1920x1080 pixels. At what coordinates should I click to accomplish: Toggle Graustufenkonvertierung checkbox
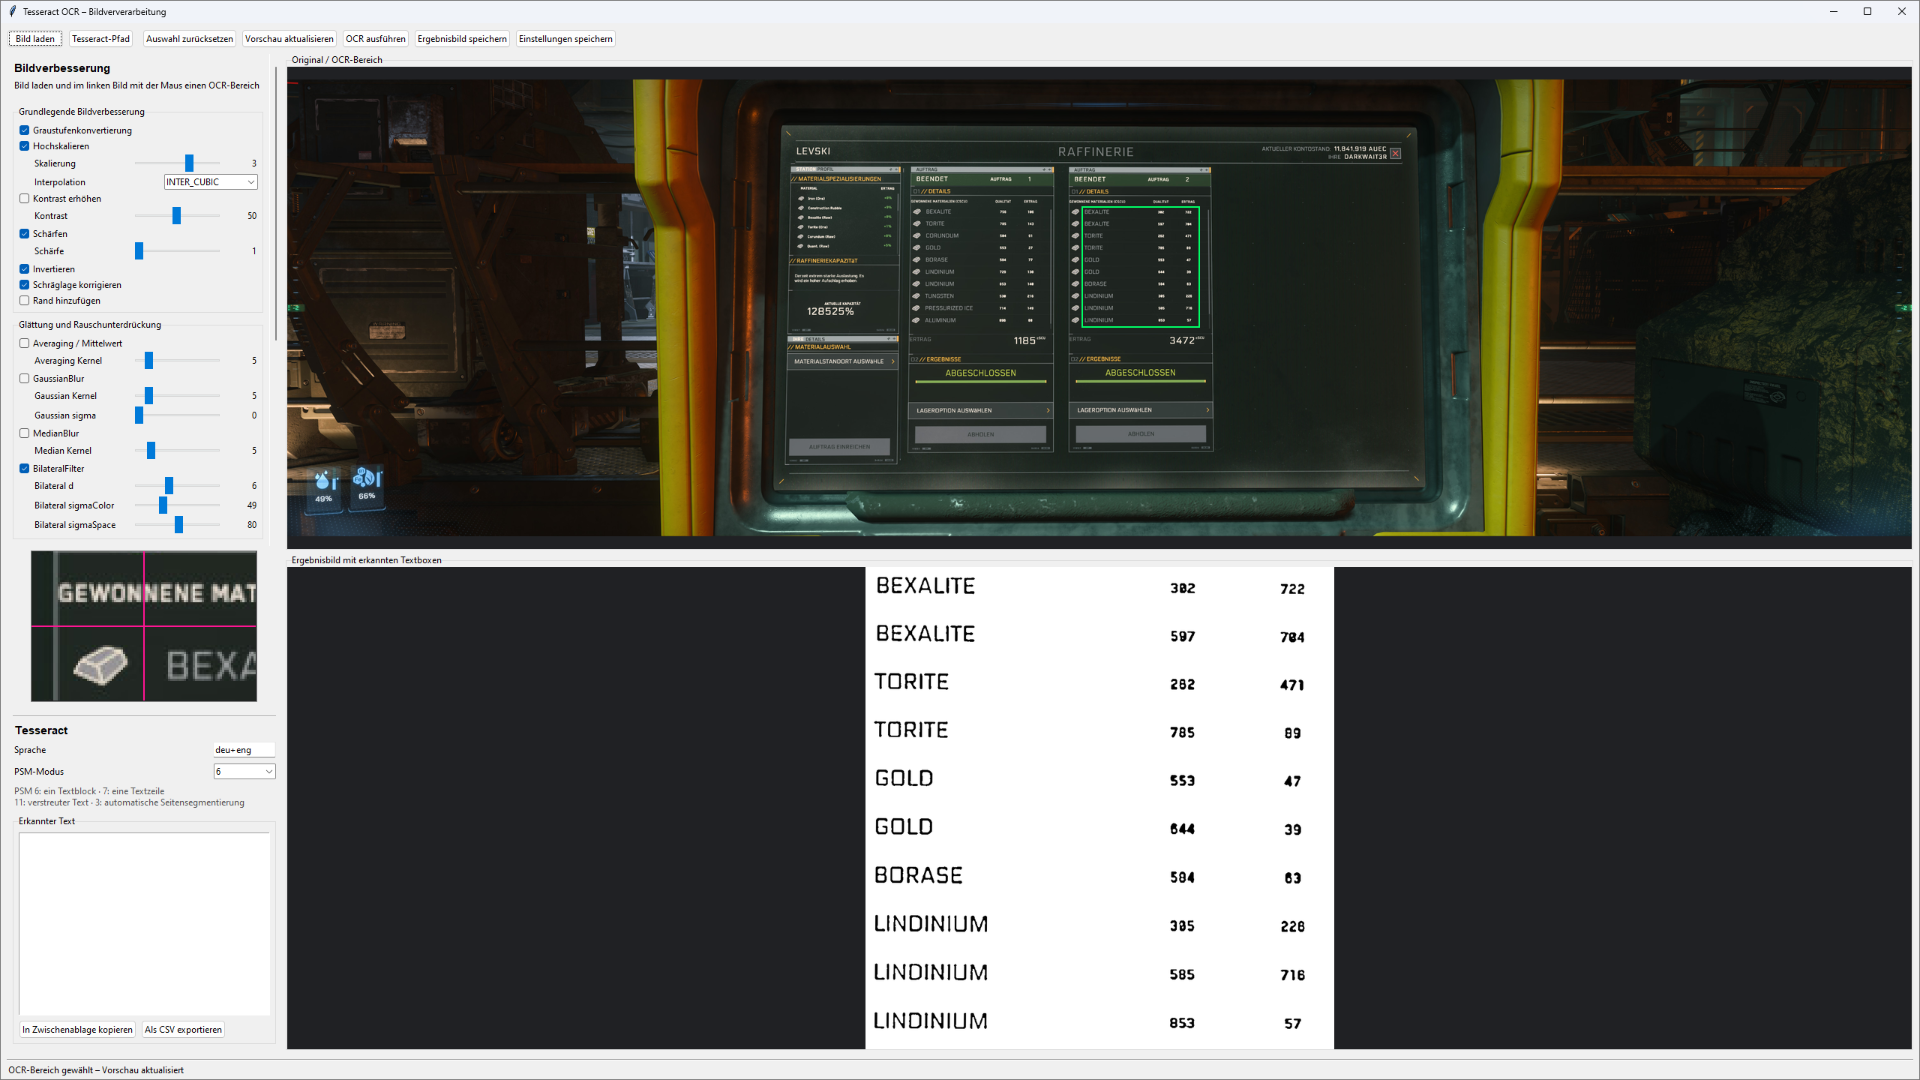(x=24, y=130)
